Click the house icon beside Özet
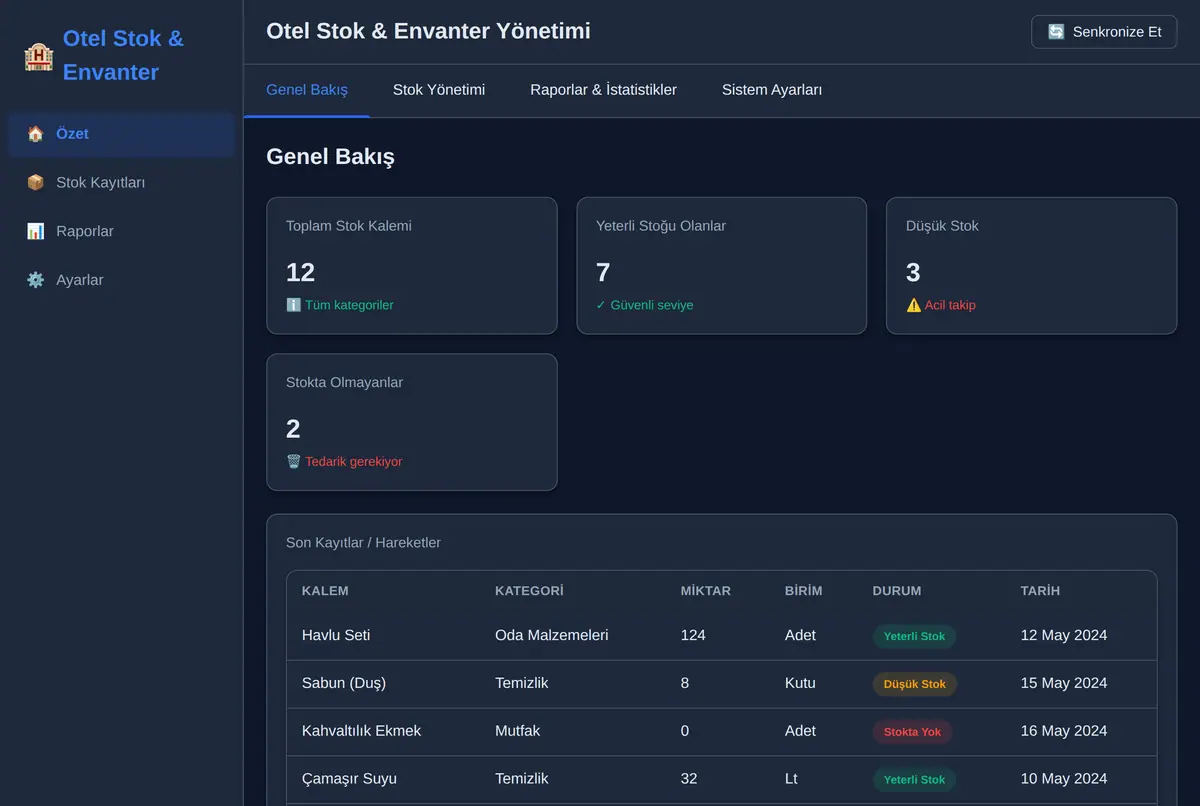 pyautogui.click(x=36, y=134)
